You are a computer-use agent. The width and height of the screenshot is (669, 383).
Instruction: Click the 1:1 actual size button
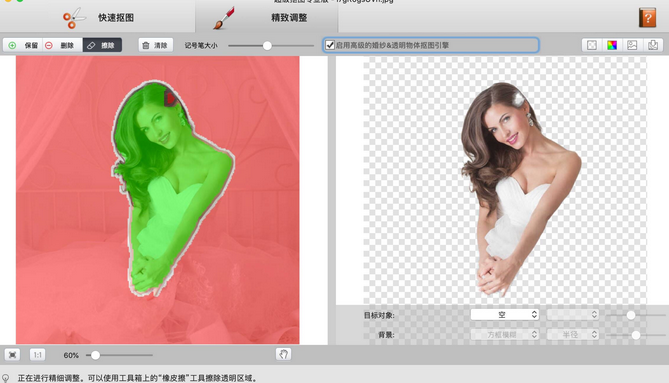(38, 355)
